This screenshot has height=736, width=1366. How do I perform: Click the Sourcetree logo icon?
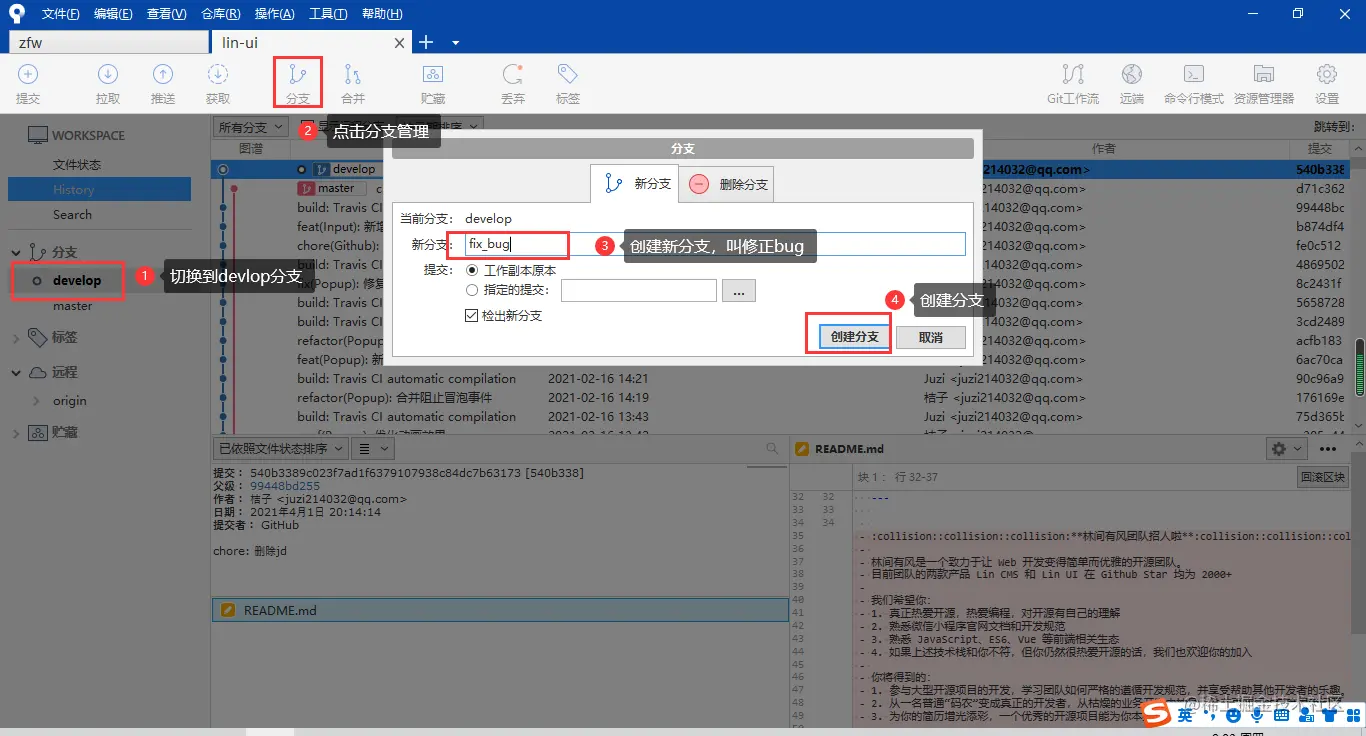[16, 13]
